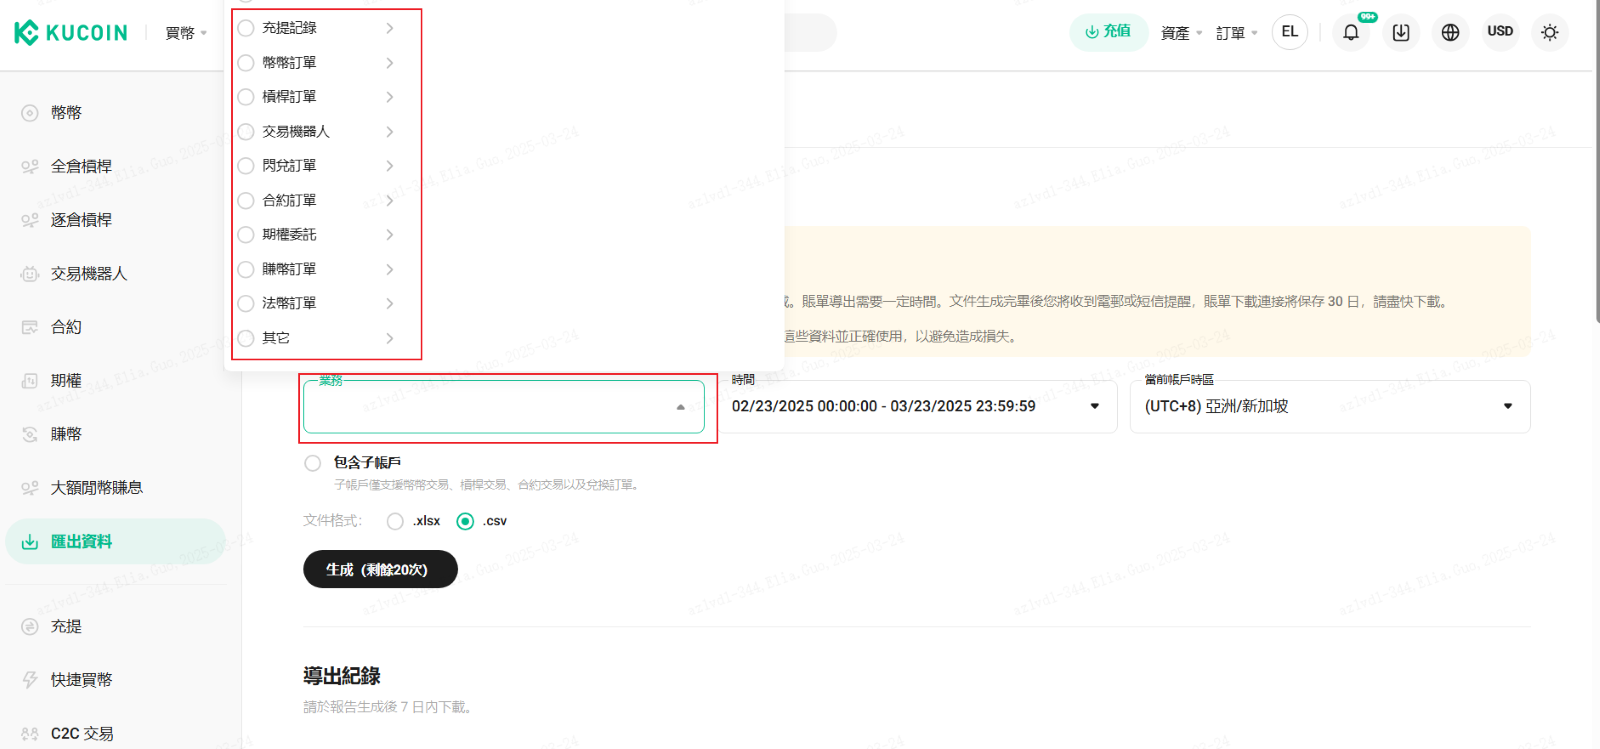Enable the 包含子帳戶 option

(x=313, y=463)
